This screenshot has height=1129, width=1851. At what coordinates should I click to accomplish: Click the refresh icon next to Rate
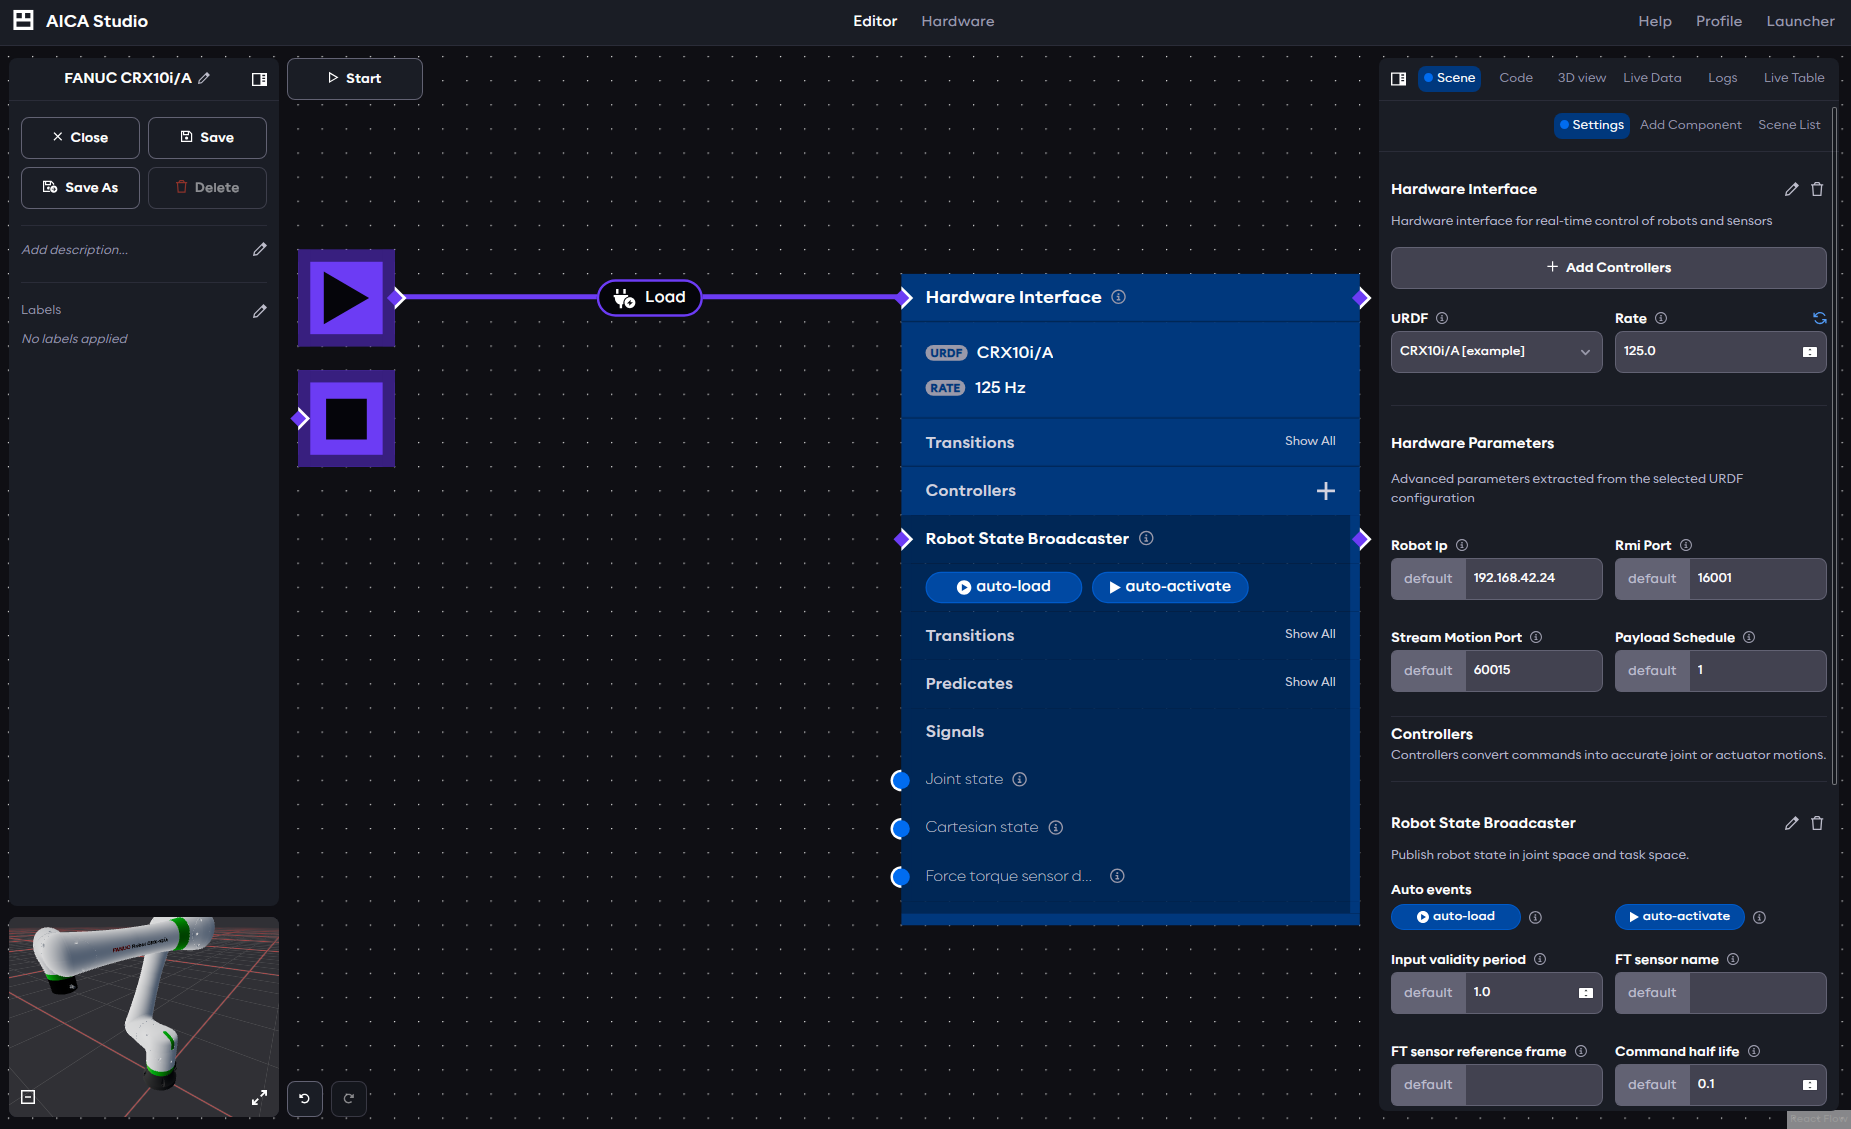click(x=1820, y=318)
